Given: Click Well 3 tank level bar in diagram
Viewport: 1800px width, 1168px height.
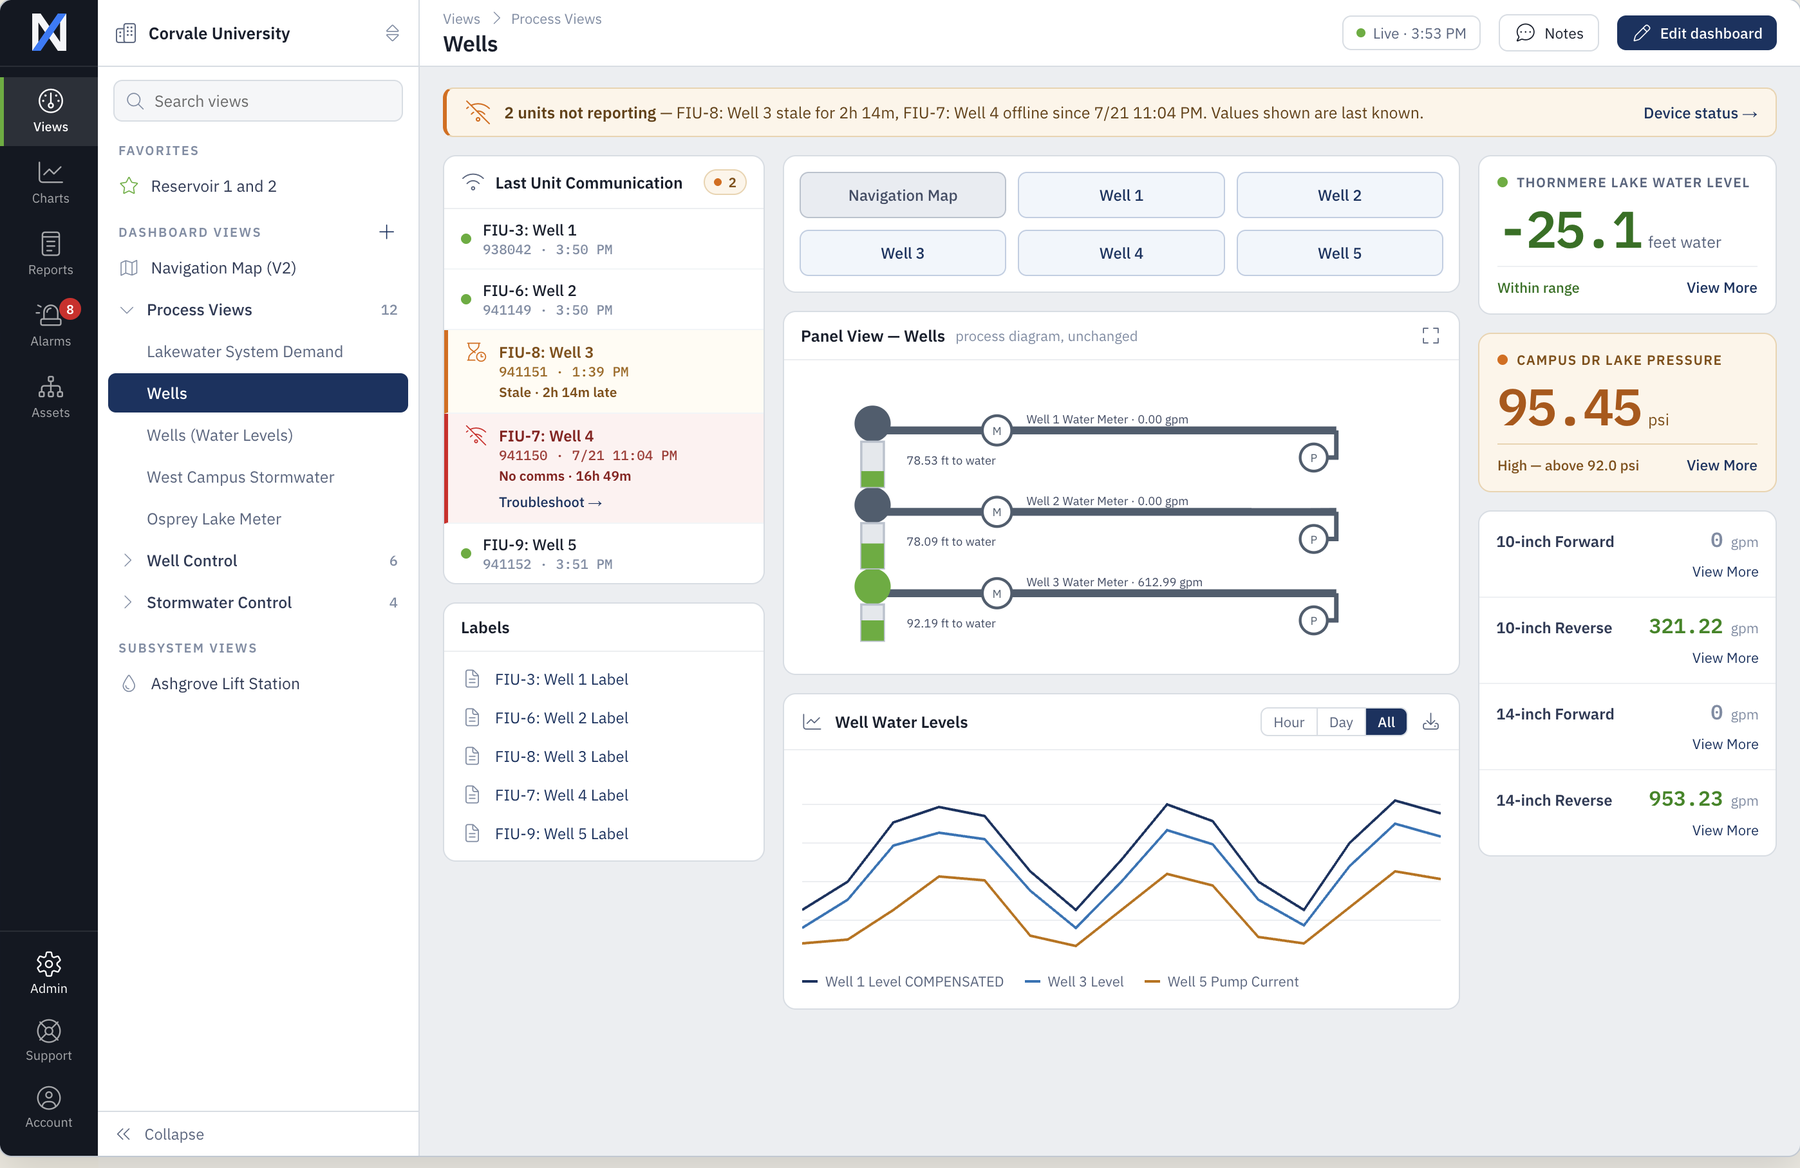Looking at the screenshot, I should tap(872, 622).
